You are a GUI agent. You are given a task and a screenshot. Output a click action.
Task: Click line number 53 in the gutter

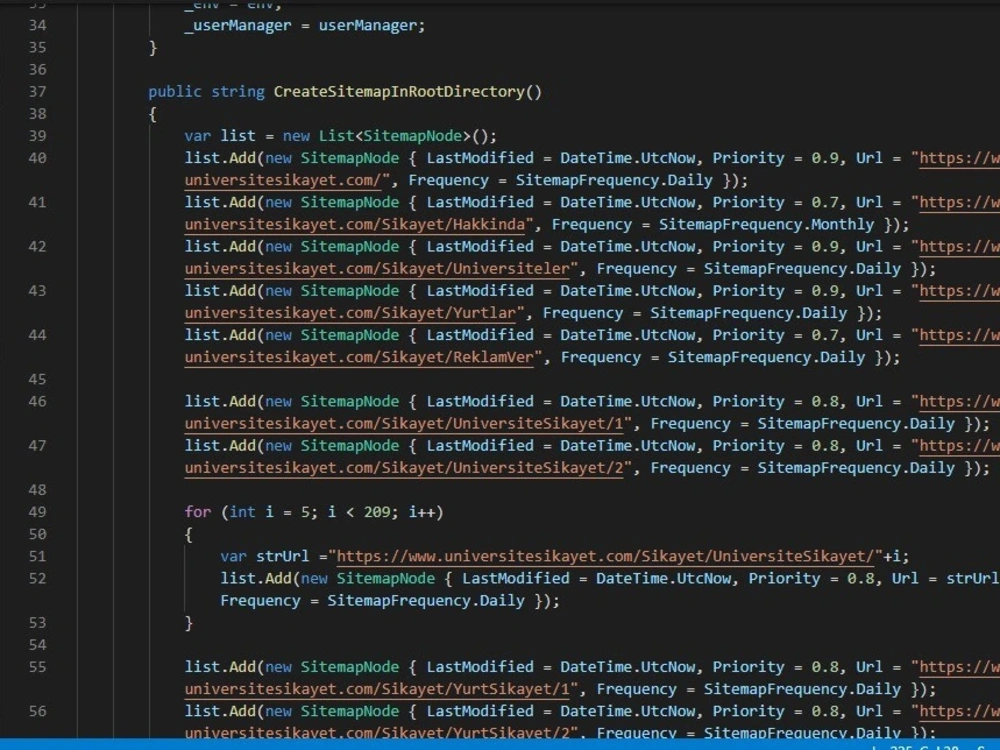38,622
